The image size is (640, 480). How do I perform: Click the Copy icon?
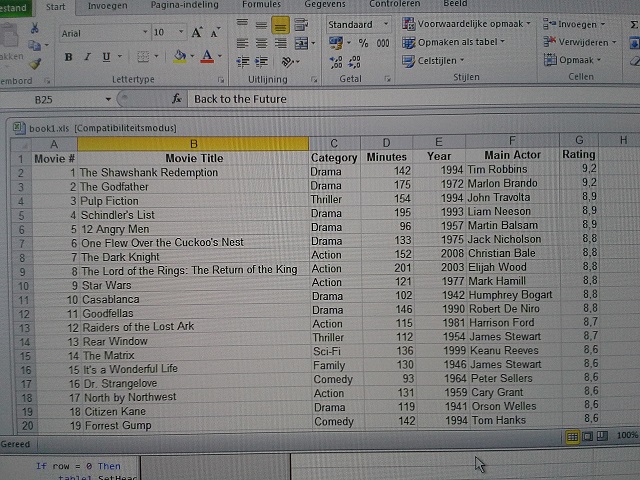[x=34, y=45]
